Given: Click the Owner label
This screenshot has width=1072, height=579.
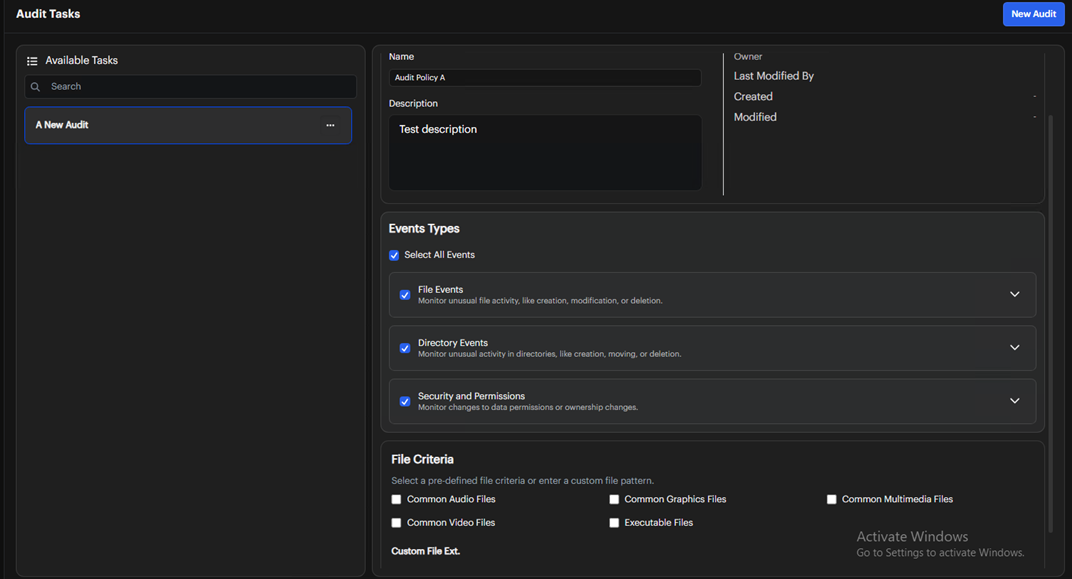Looking at the screenshot, I should click(748, 57).
